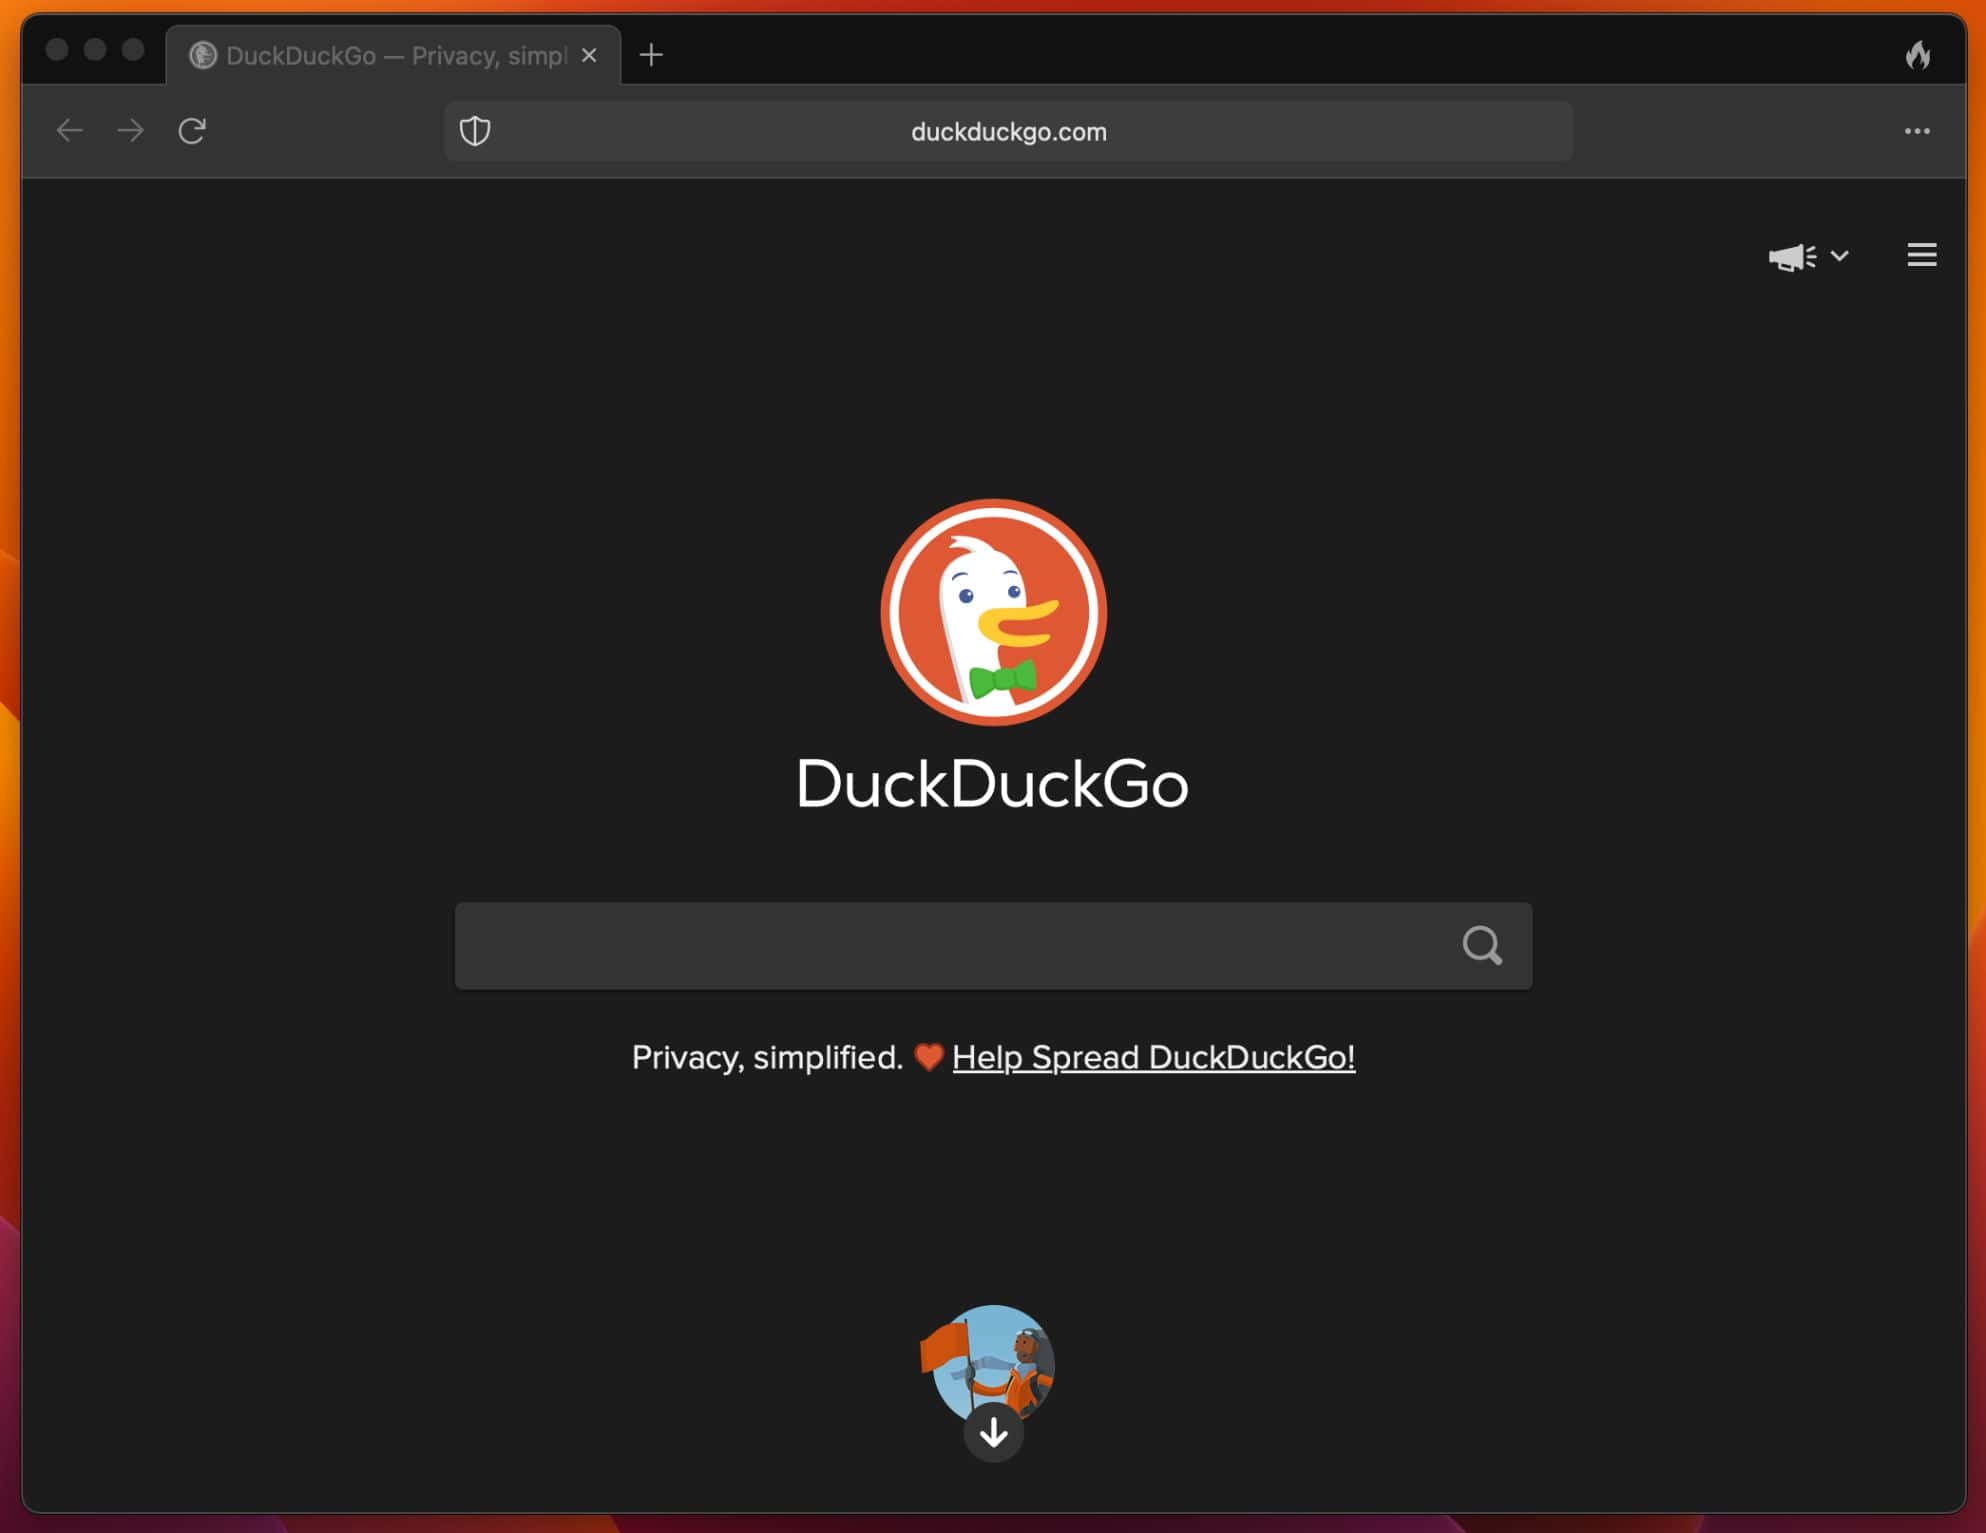The width and height of the screenshot is (1986, 1533).
Task: Open a new tab with the plus button
Action: tap(652, 55)
